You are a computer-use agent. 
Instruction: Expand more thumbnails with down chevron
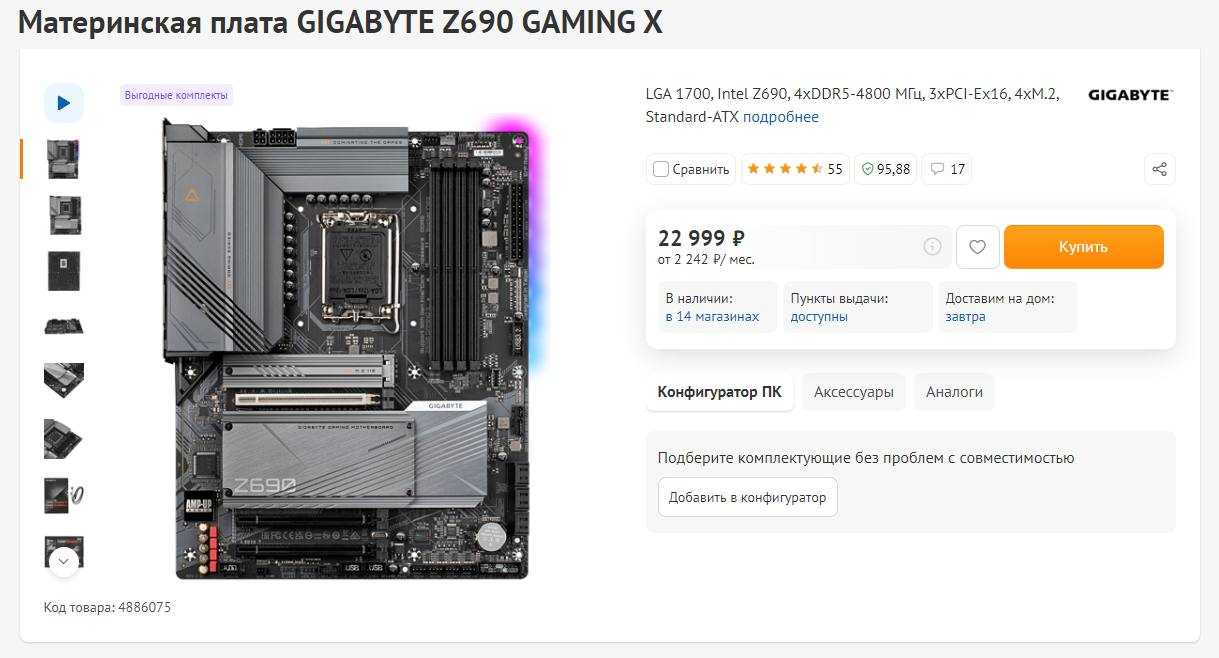pos(64,561)
